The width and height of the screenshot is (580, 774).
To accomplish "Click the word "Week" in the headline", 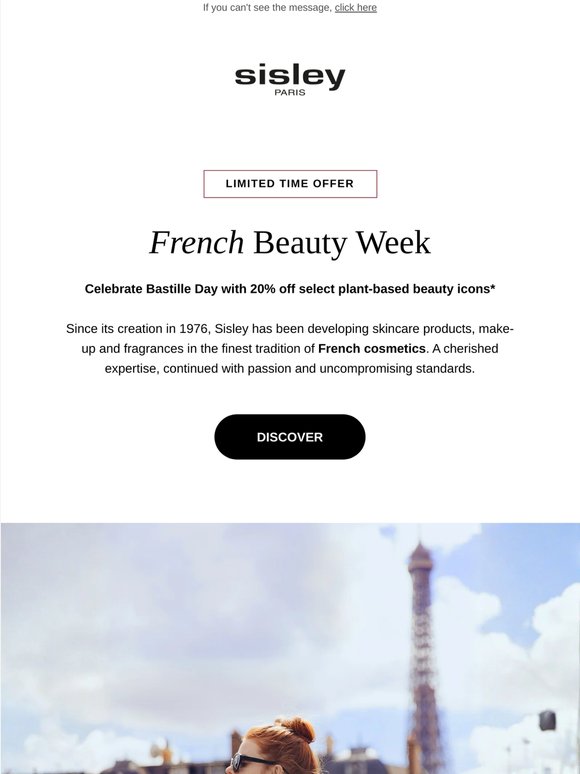I will tap(393, 242).
